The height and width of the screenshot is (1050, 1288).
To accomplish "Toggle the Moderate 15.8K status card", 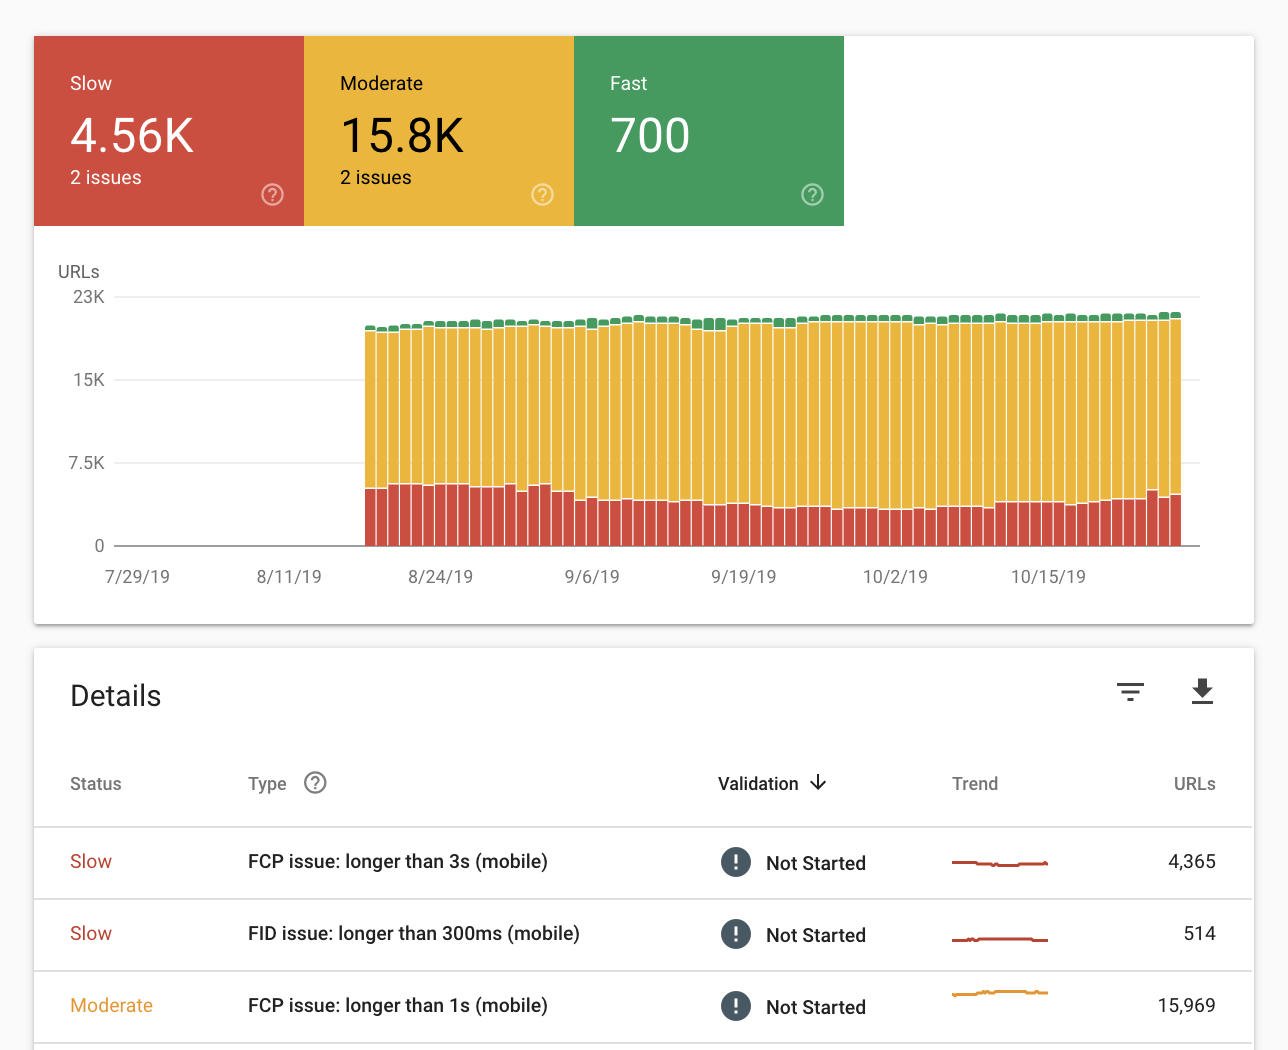I will (439, 131).
